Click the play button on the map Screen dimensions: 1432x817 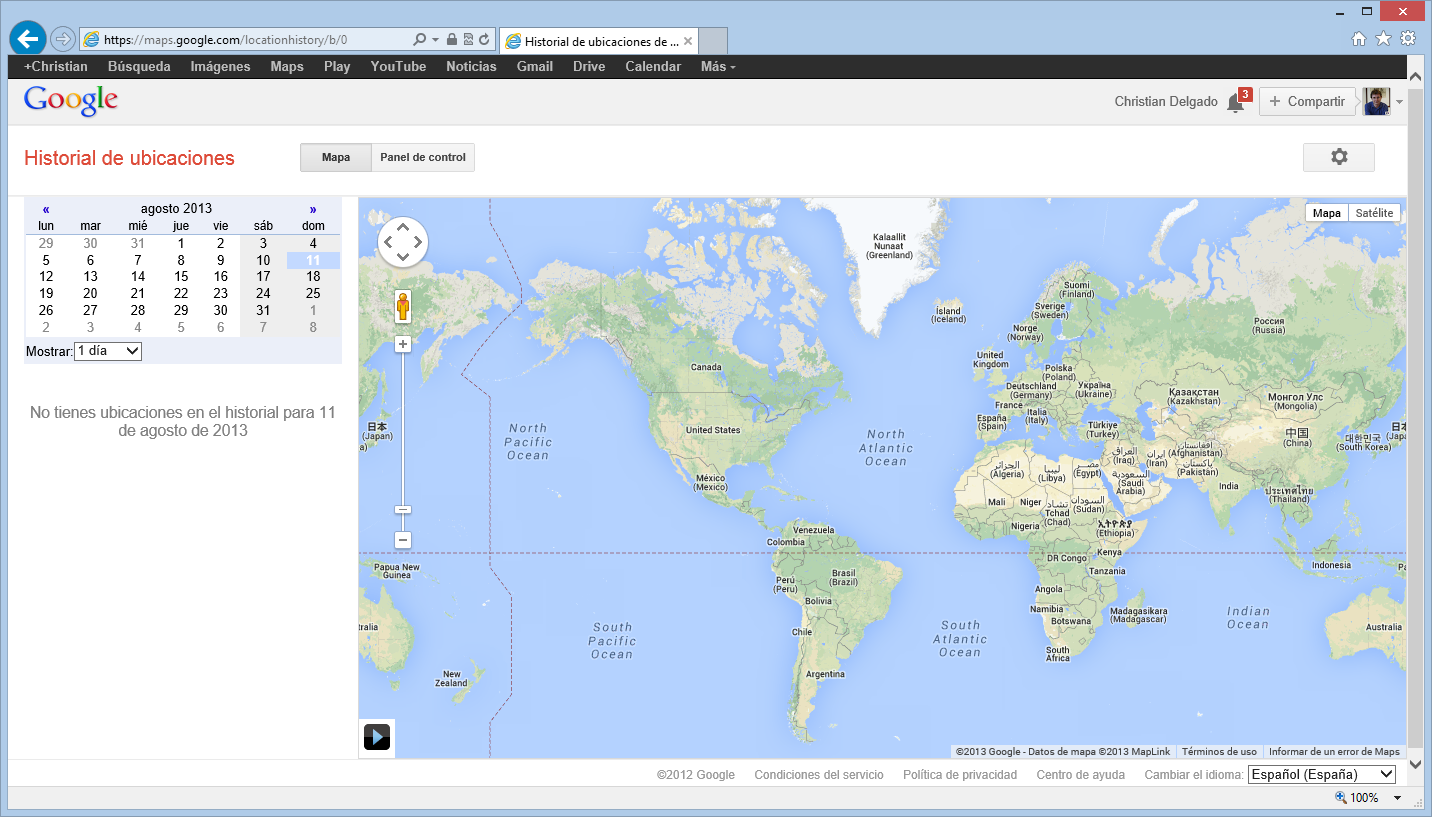click(377, 737)
